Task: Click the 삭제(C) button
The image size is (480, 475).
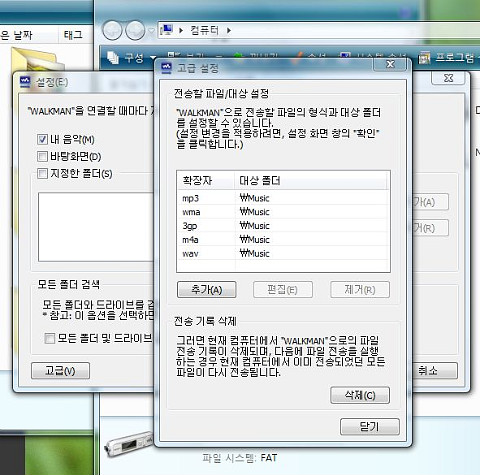Action: (360, 395)
